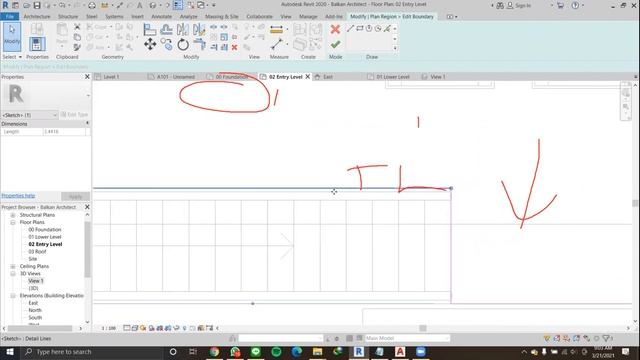
Task: Collapse the Elevations tree node
Action: (13, 296)
